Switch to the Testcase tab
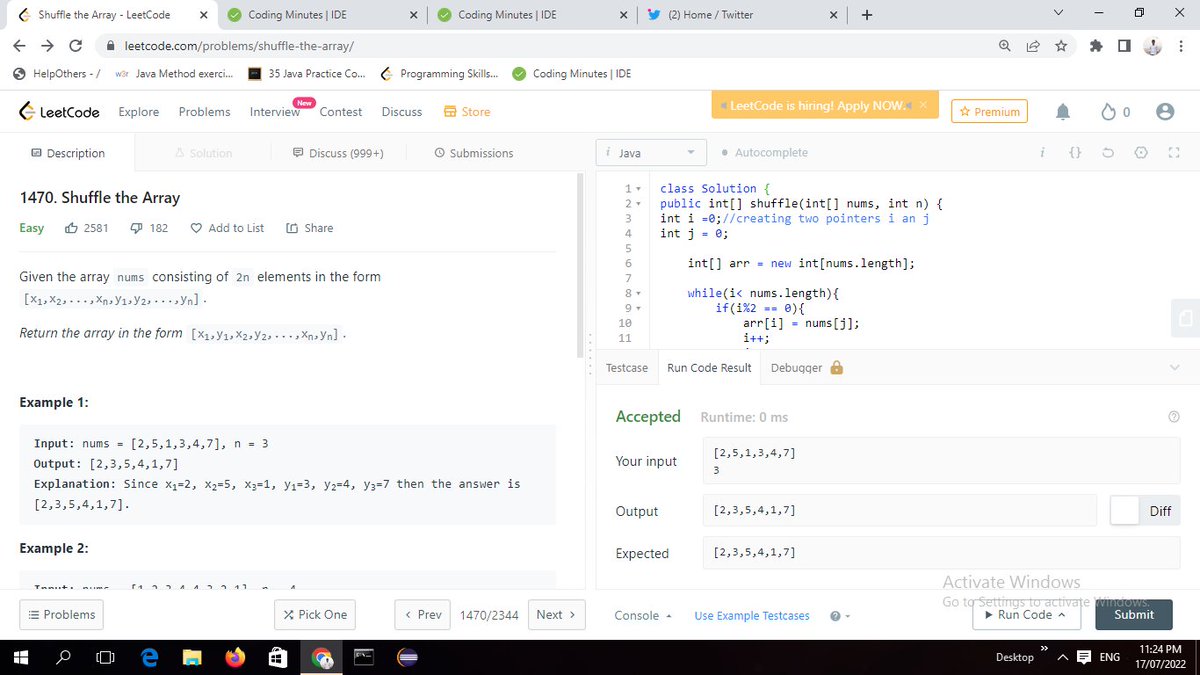 tap(627, 368)
